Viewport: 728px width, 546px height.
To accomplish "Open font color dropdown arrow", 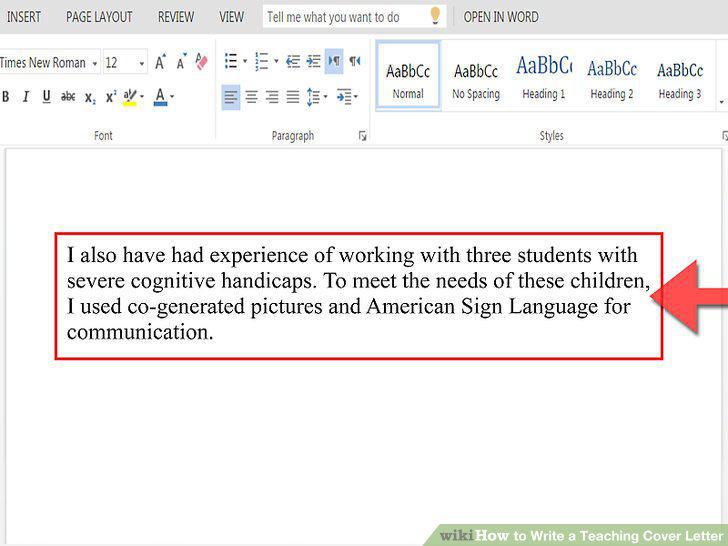I will pos(172,97).
